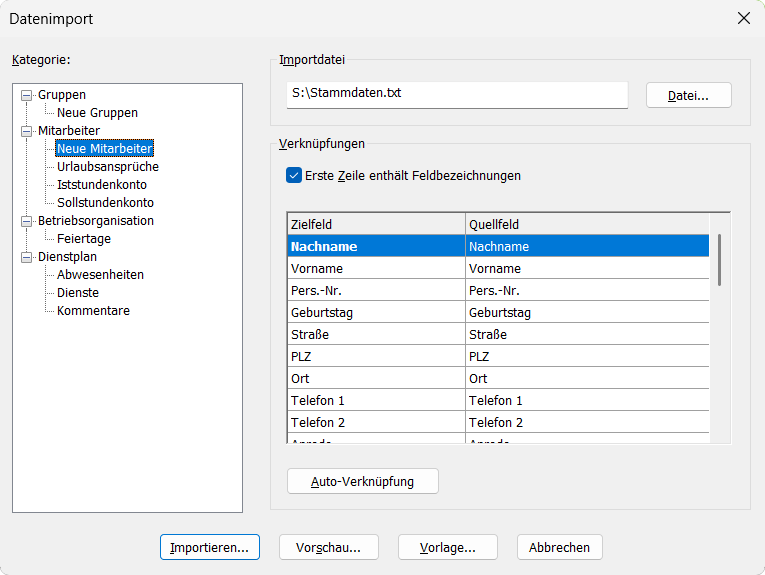
Task: Click the Zielfeld column header
Action: coord(376,224)
